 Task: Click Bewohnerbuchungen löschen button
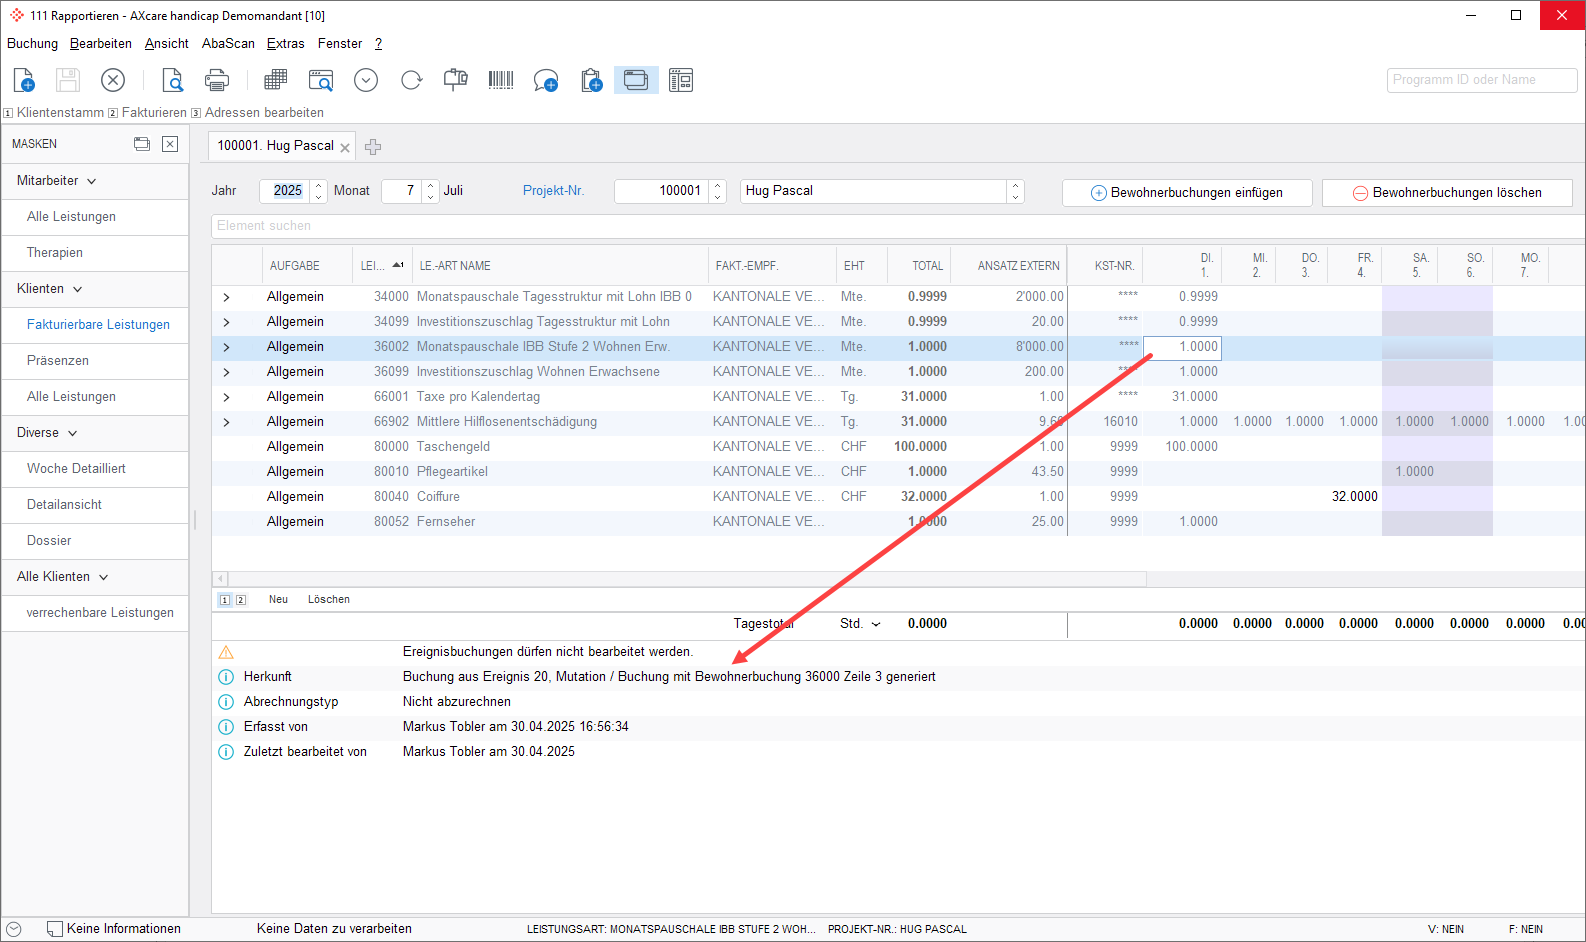pos(1446,193)
